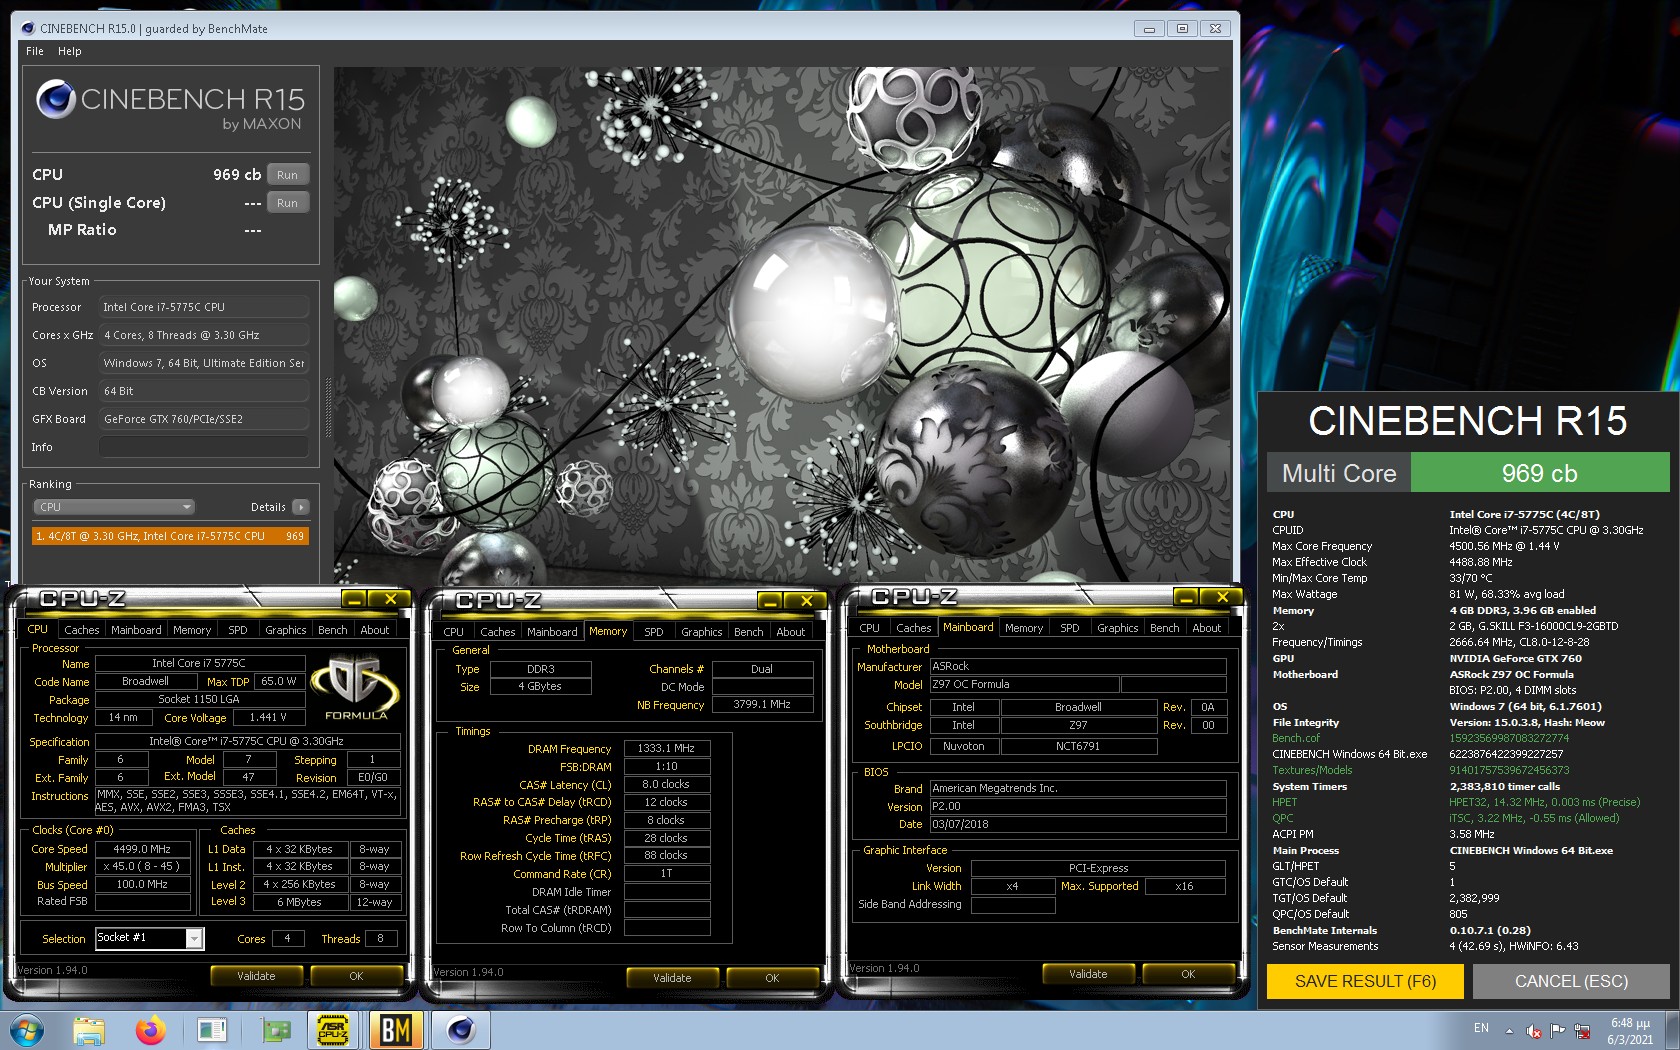Open the Ranking CPU dropdown in Cinebench
The width and height of the screenshot is (1680, 1050).
click(114, 507)
